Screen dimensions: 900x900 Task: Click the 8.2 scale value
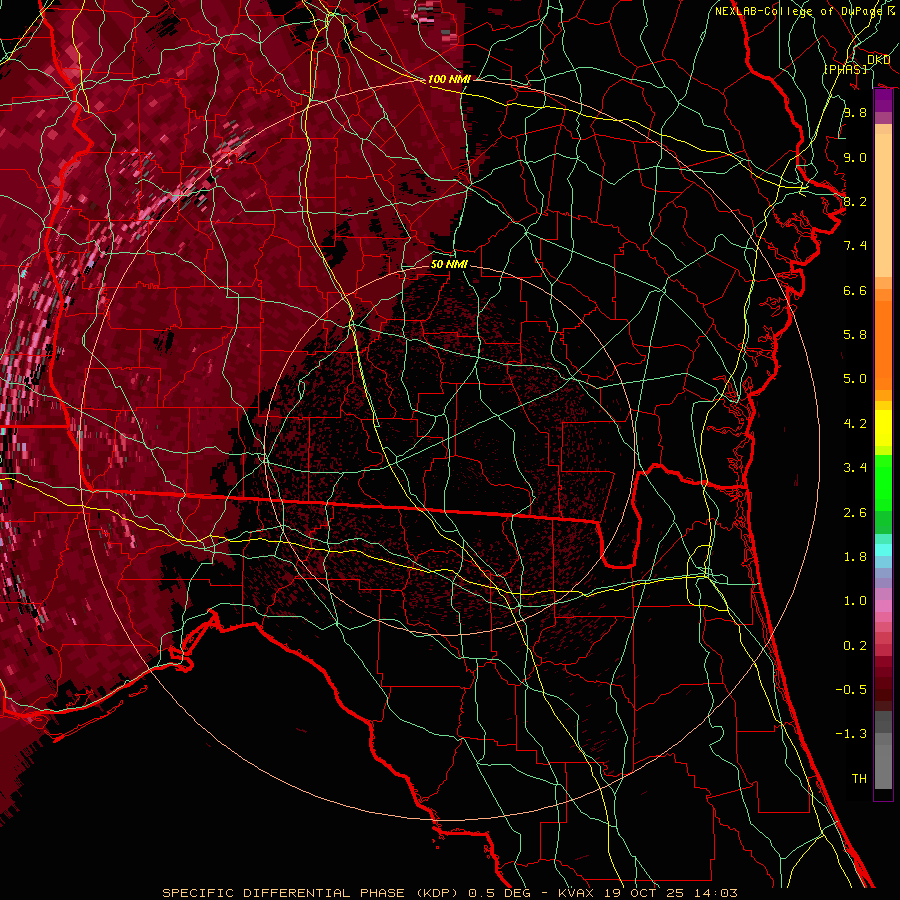[x=855, y=201]
